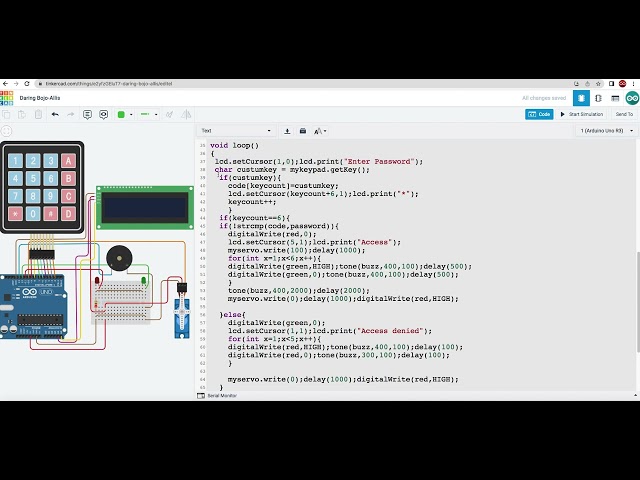Click keypad key 5
Viewport: 640px width, 480px height.
pos(33,178)
